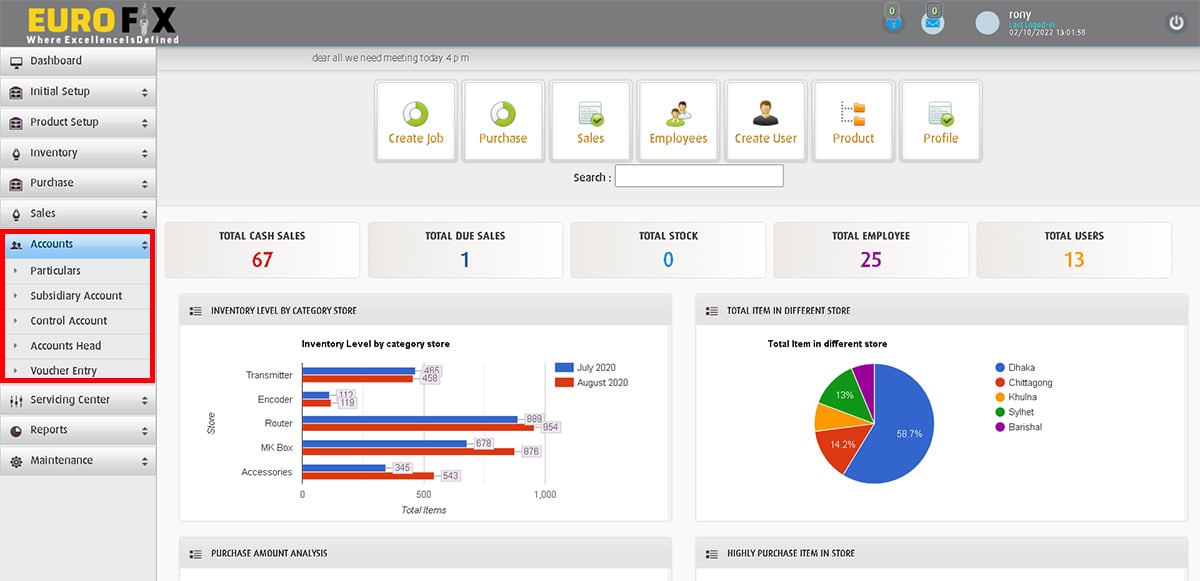Go to Dashboard in sidebar
The image size is (1200, 581).
78,61
